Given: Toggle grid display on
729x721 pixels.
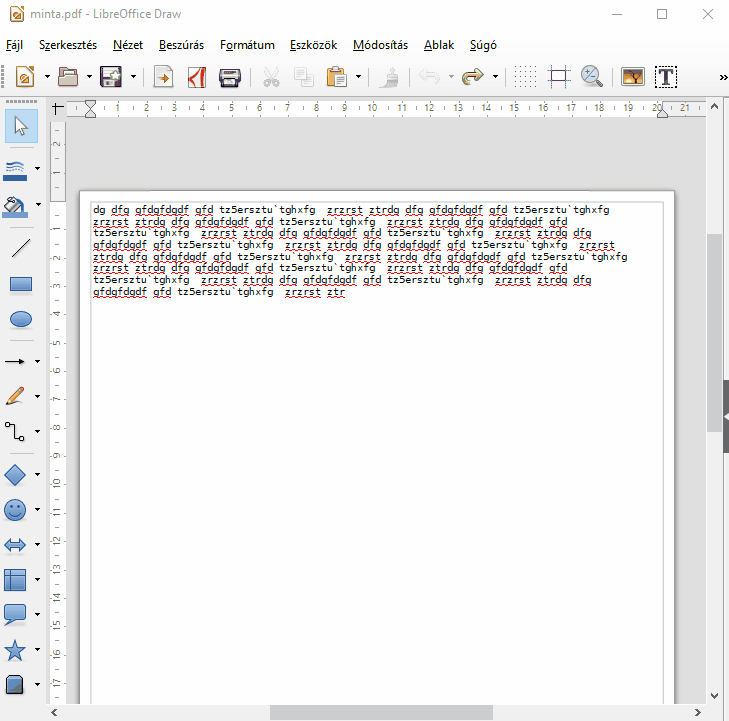Looking at the screenshot, I should tap(526, 77).
